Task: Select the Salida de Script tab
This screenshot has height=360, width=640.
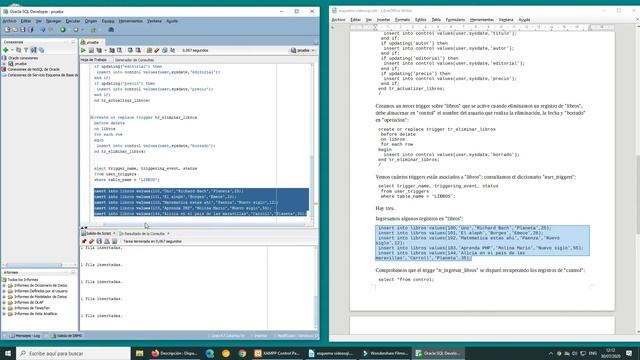Action: tap(98, 233)
